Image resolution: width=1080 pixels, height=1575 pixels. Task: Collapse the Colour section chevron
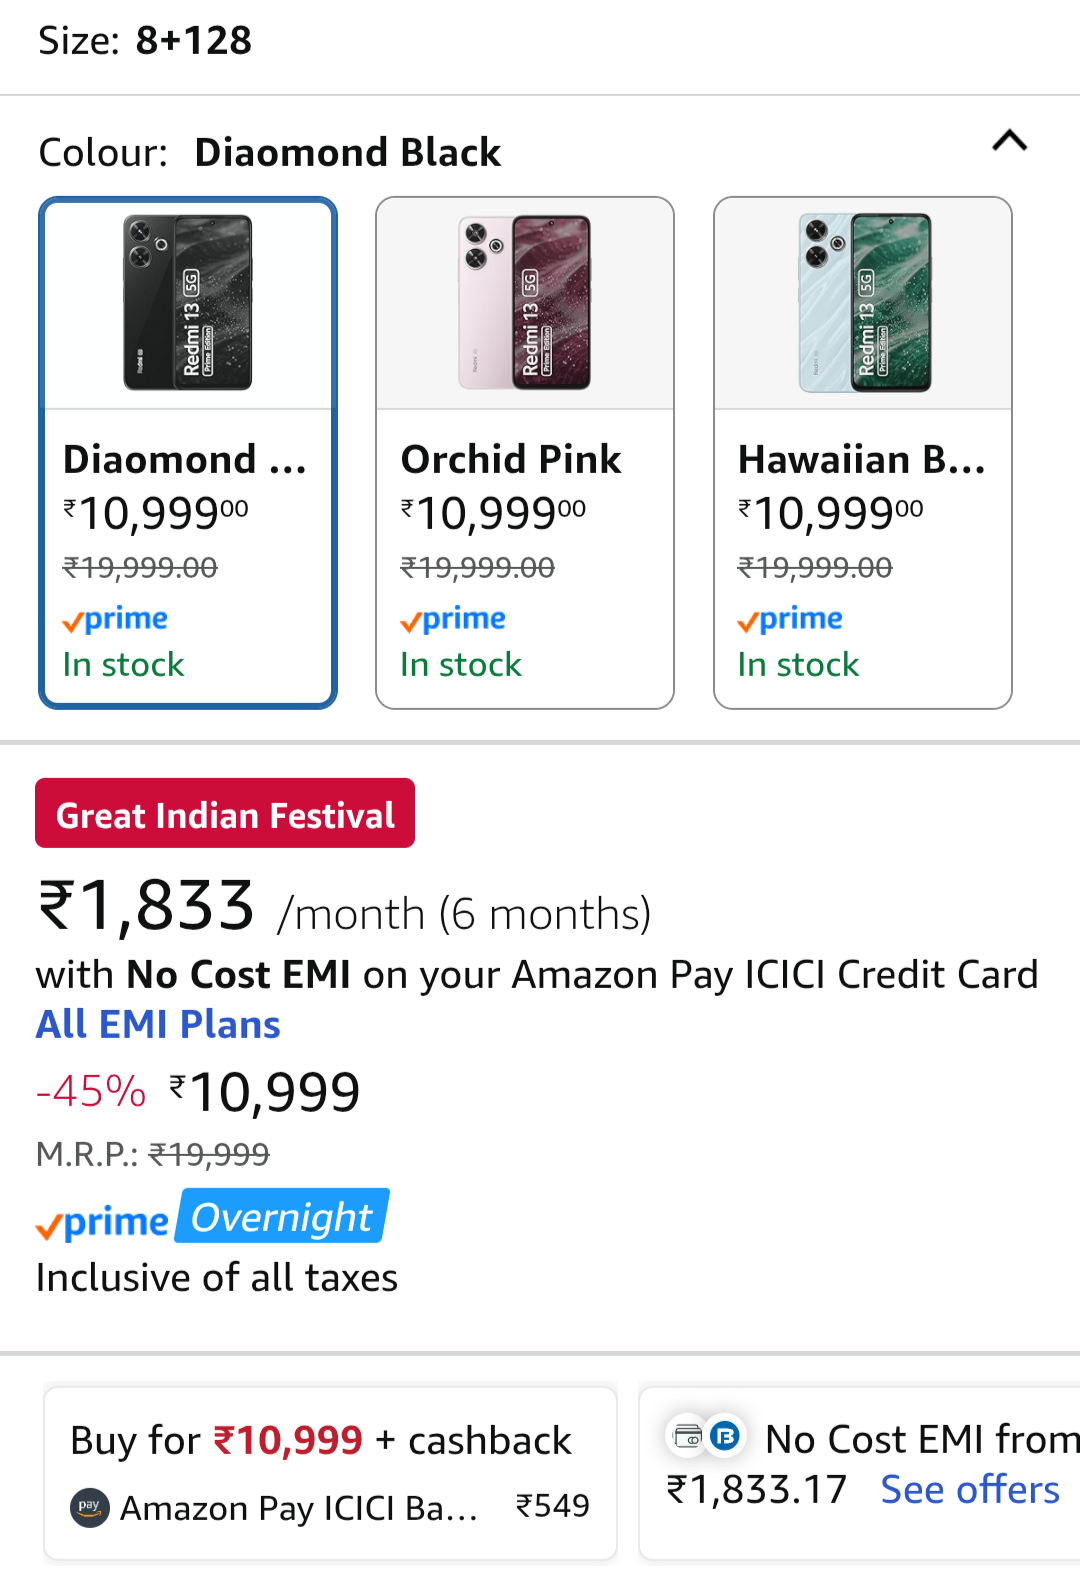click(1009, 141)
